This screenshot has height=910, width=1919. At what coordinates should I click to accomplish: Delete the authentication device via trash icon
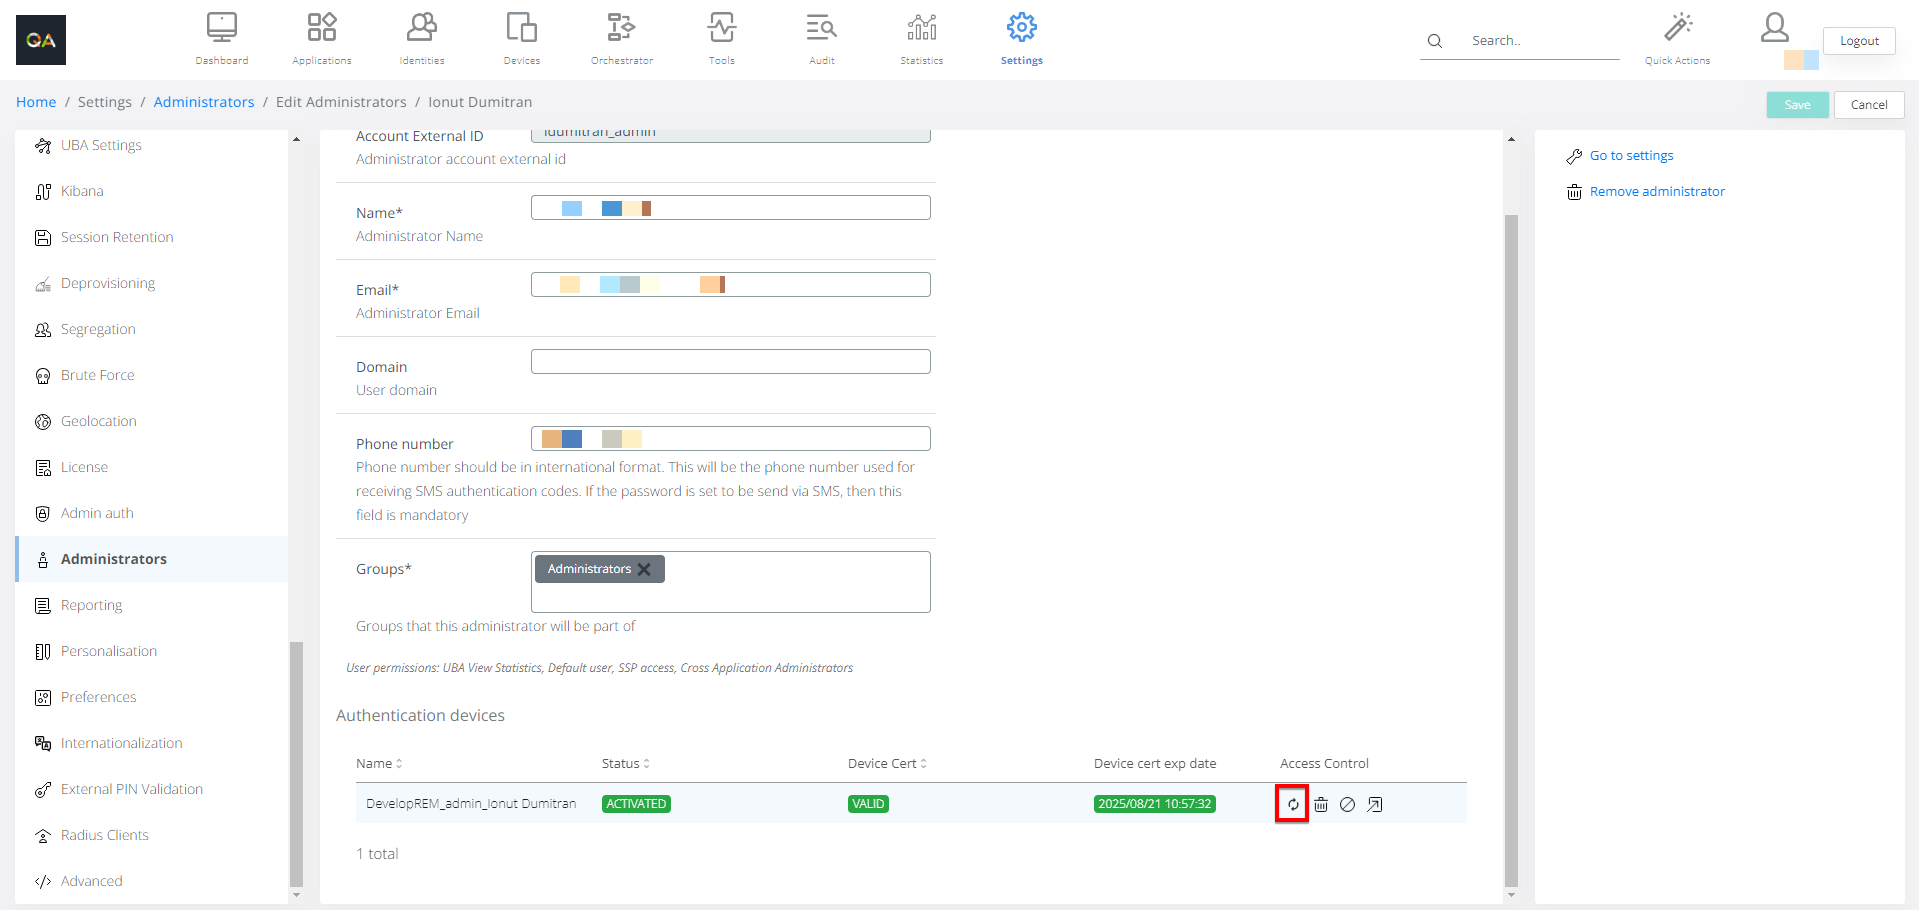1321,804
